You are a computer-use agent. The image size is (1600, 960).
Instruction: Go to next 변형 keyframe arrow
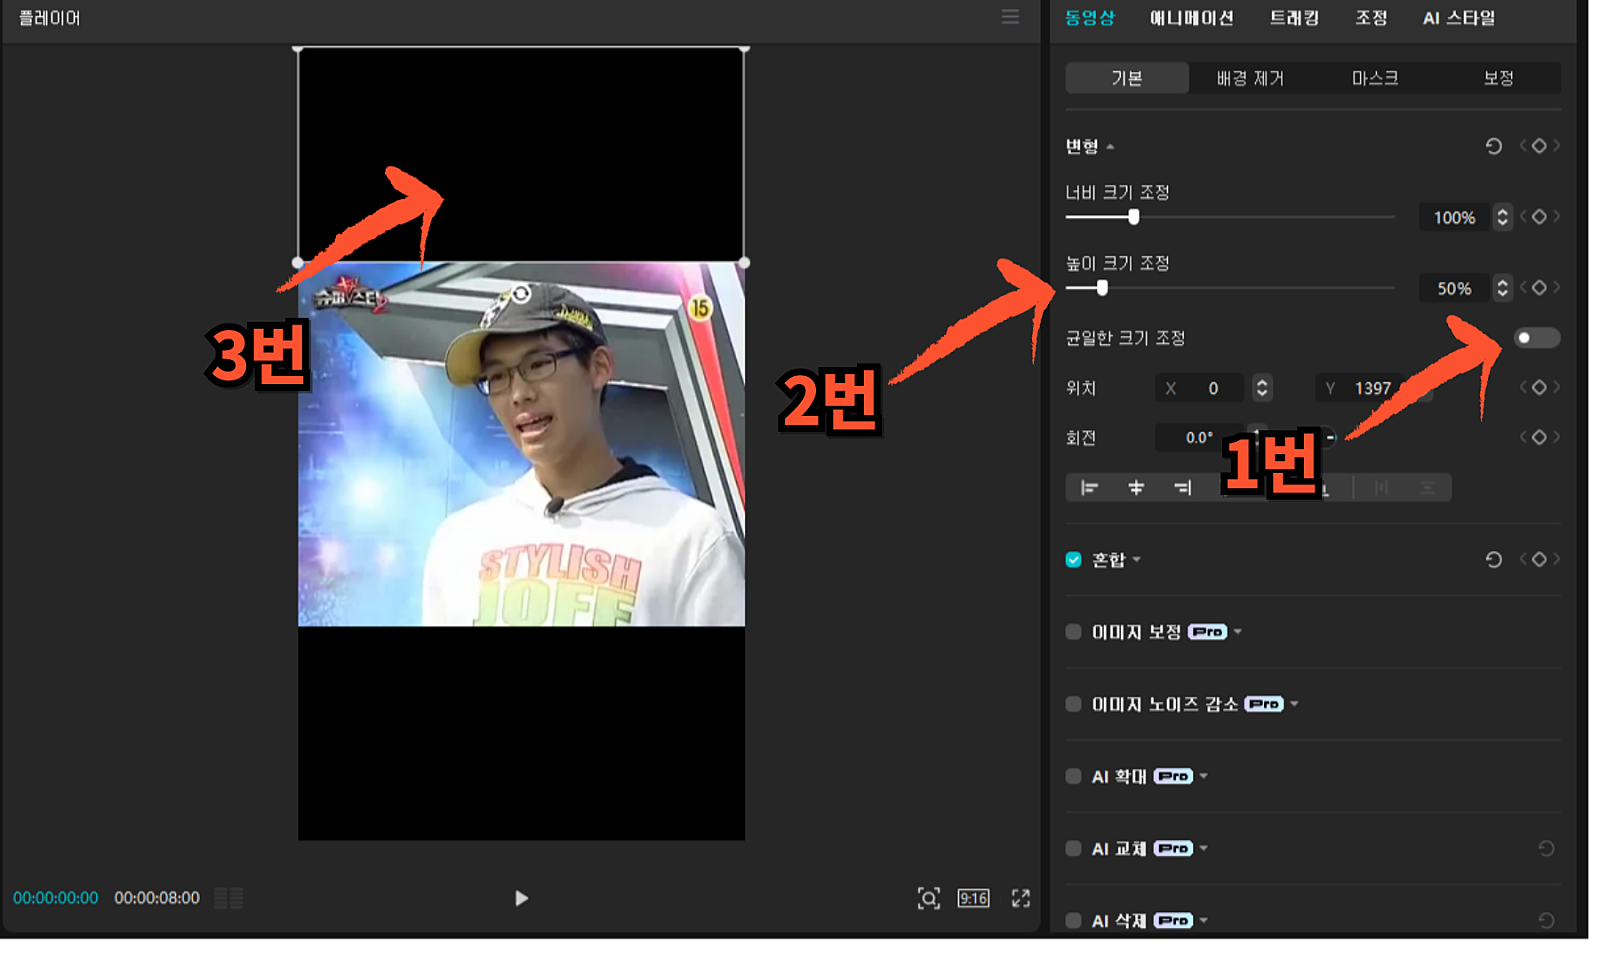point(1556,146)
